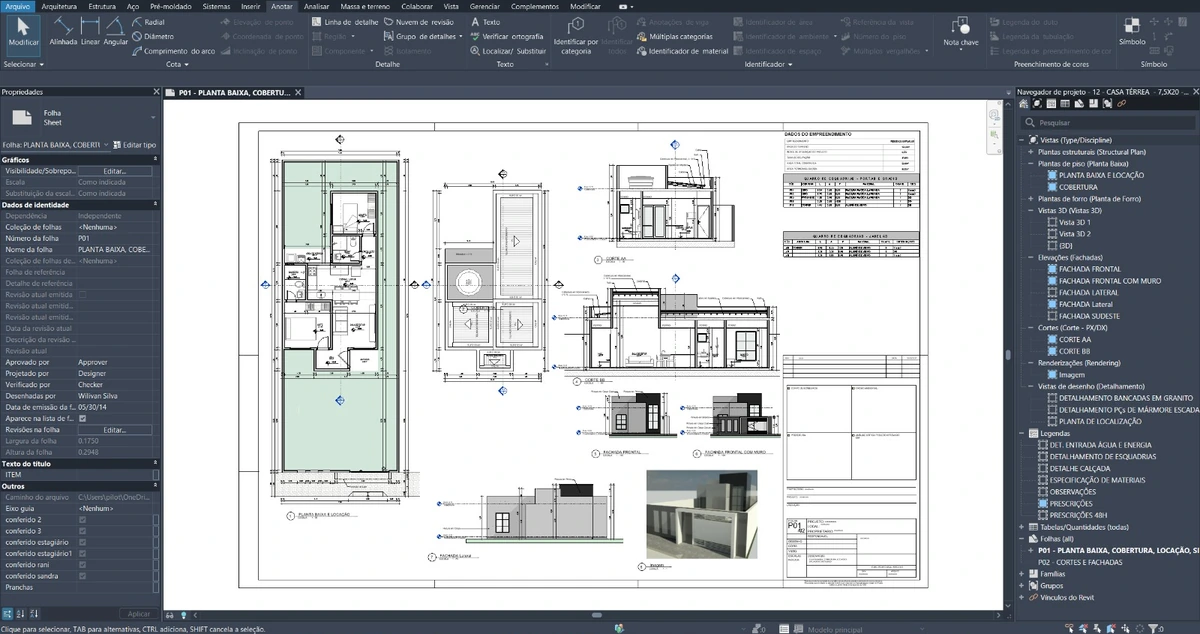Insert annotation with the Texto tool
1200x634 pixels.
(x=484, y=21)
